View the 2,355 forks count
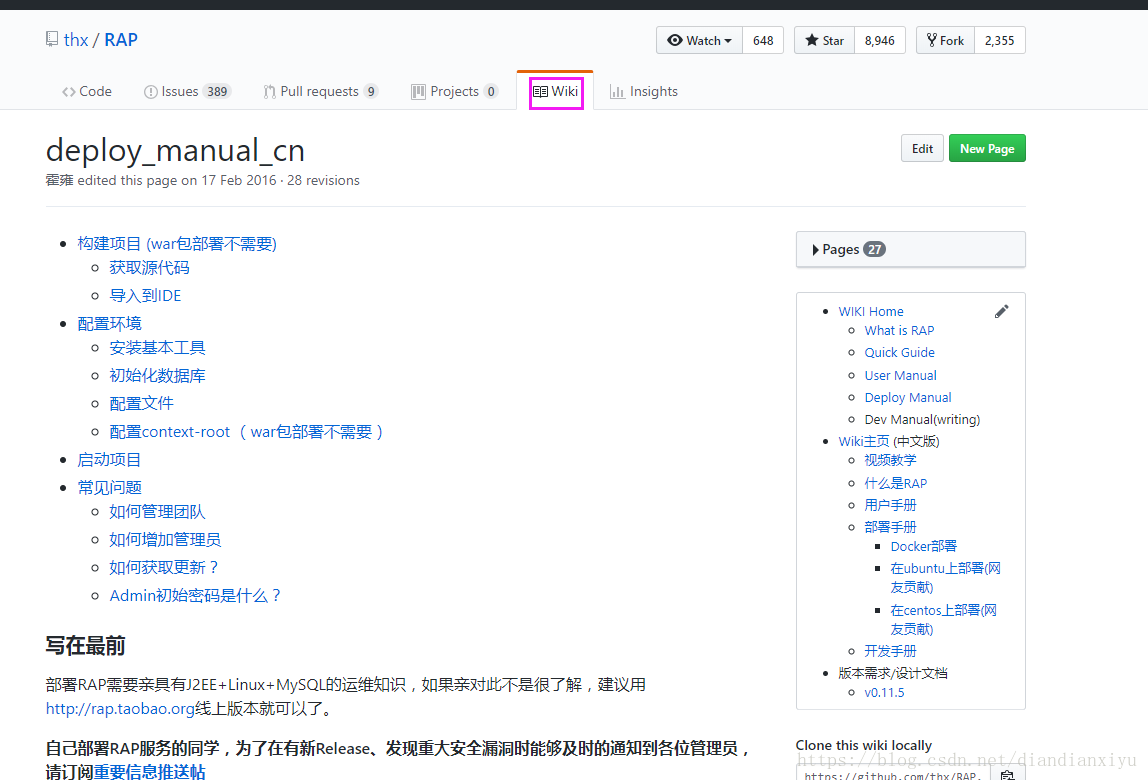This screenshot has height=780, width=1148. (999, 40)
